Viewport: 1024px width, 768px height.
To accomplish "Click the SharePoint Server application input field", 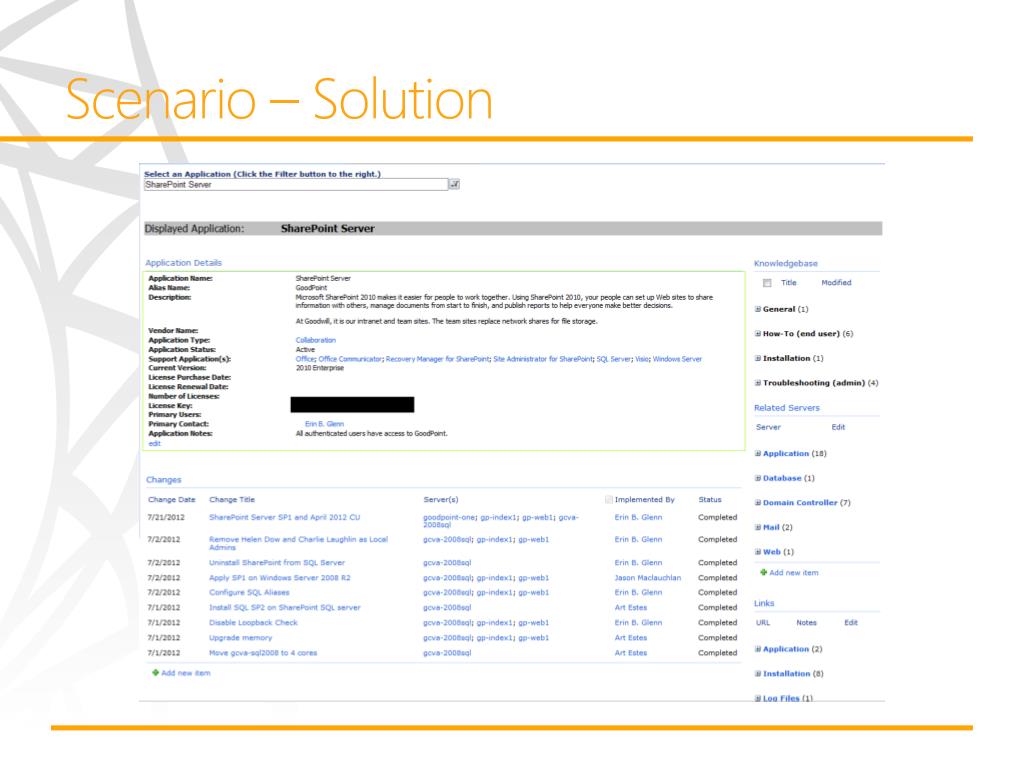I will tap(296, 185).
